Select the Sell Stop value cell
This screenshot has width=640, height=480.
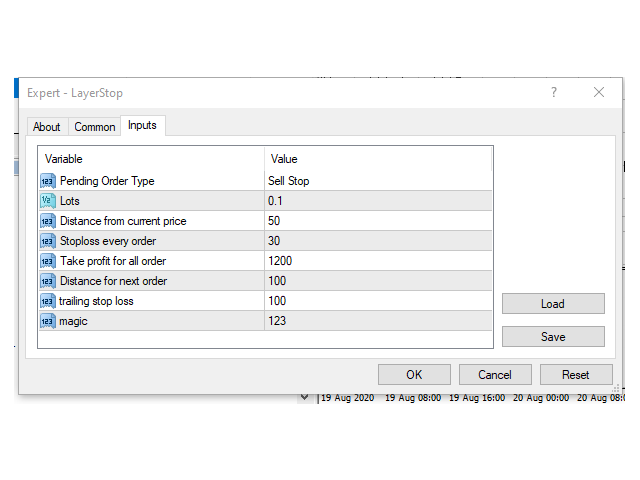pyautogui.click(x=378, y=181)
